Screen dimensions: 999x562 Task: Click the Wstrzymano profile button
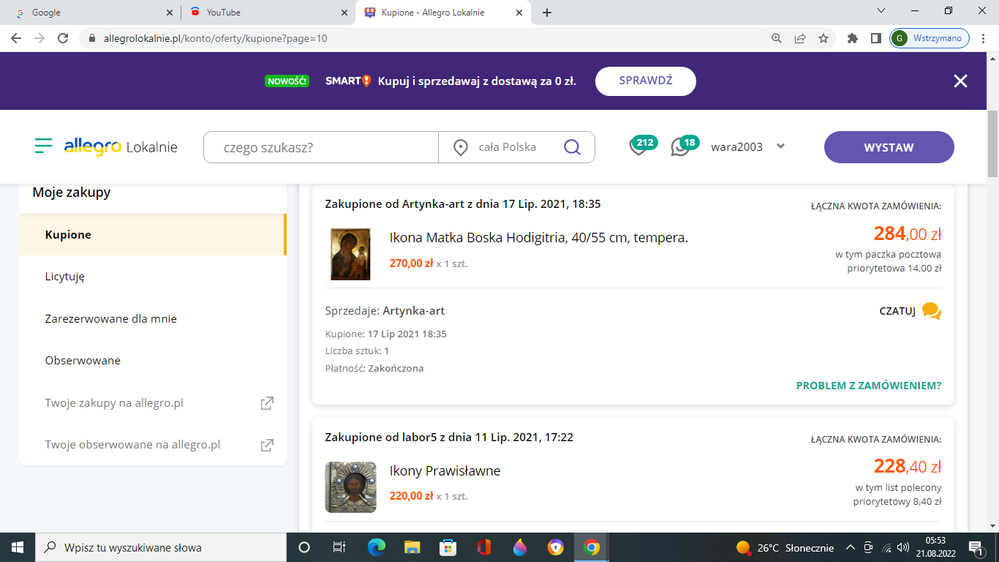point(930,38)
